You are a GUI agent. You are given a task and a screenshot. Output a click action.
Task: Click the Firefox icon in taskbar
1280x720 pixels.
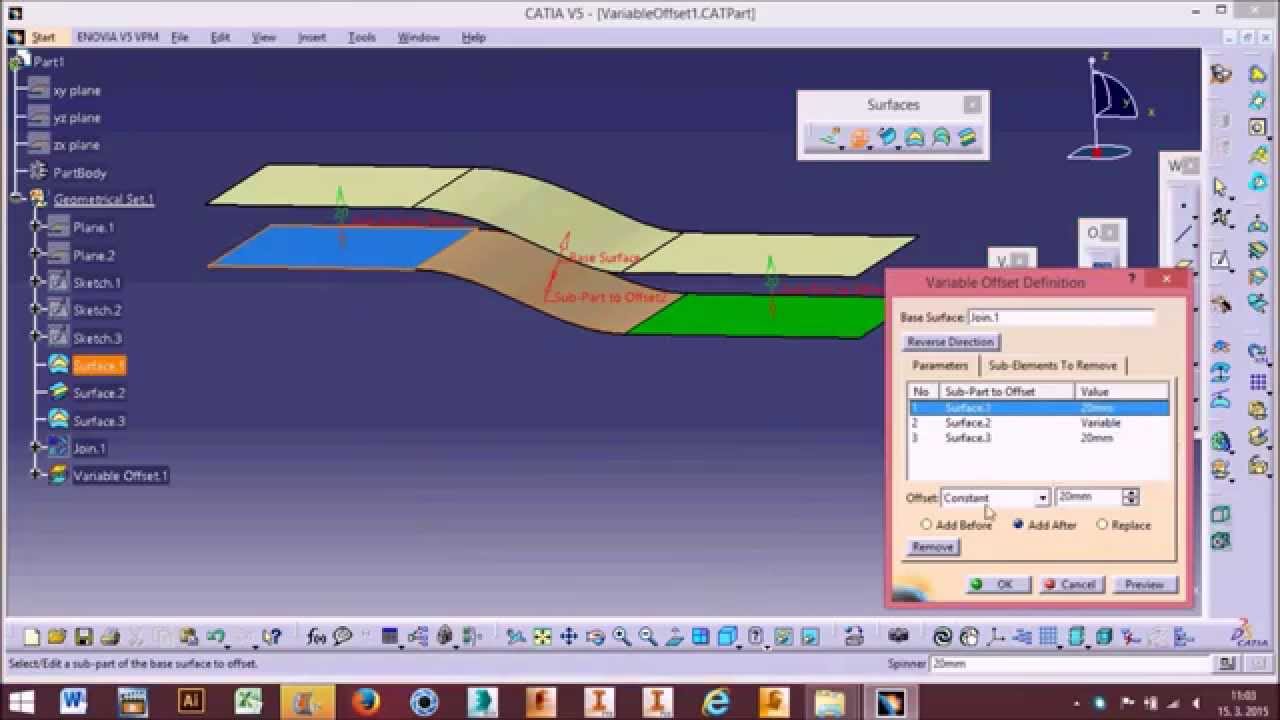point(366,702)
